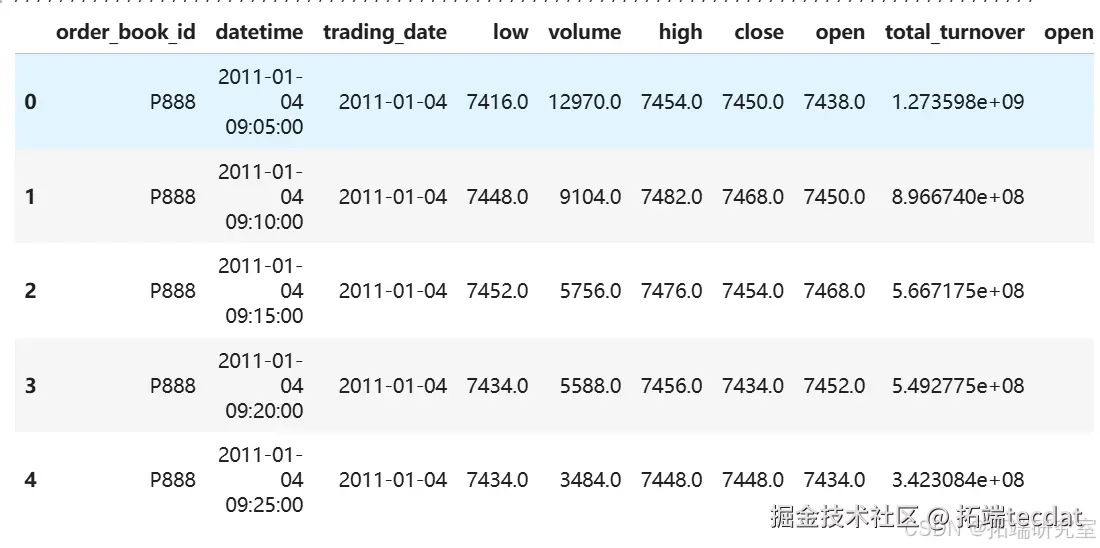The image size is (1100, 548).
Task: Click row index 4 label
Action: pyautogui.click(x=30, y=480)
